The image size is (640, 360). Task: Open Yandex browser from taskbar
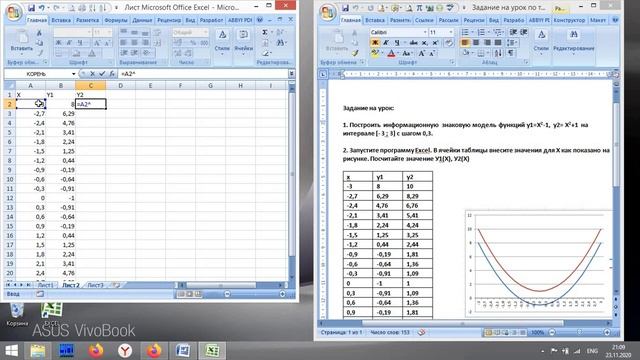click(125, 351)
